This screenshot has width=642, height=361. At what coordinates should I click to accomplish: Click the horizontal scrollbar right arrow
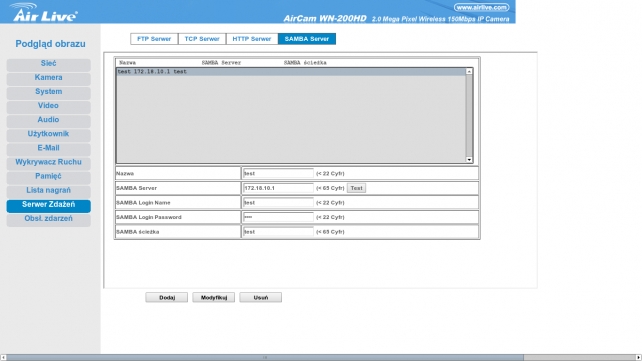tap(638, 358)
